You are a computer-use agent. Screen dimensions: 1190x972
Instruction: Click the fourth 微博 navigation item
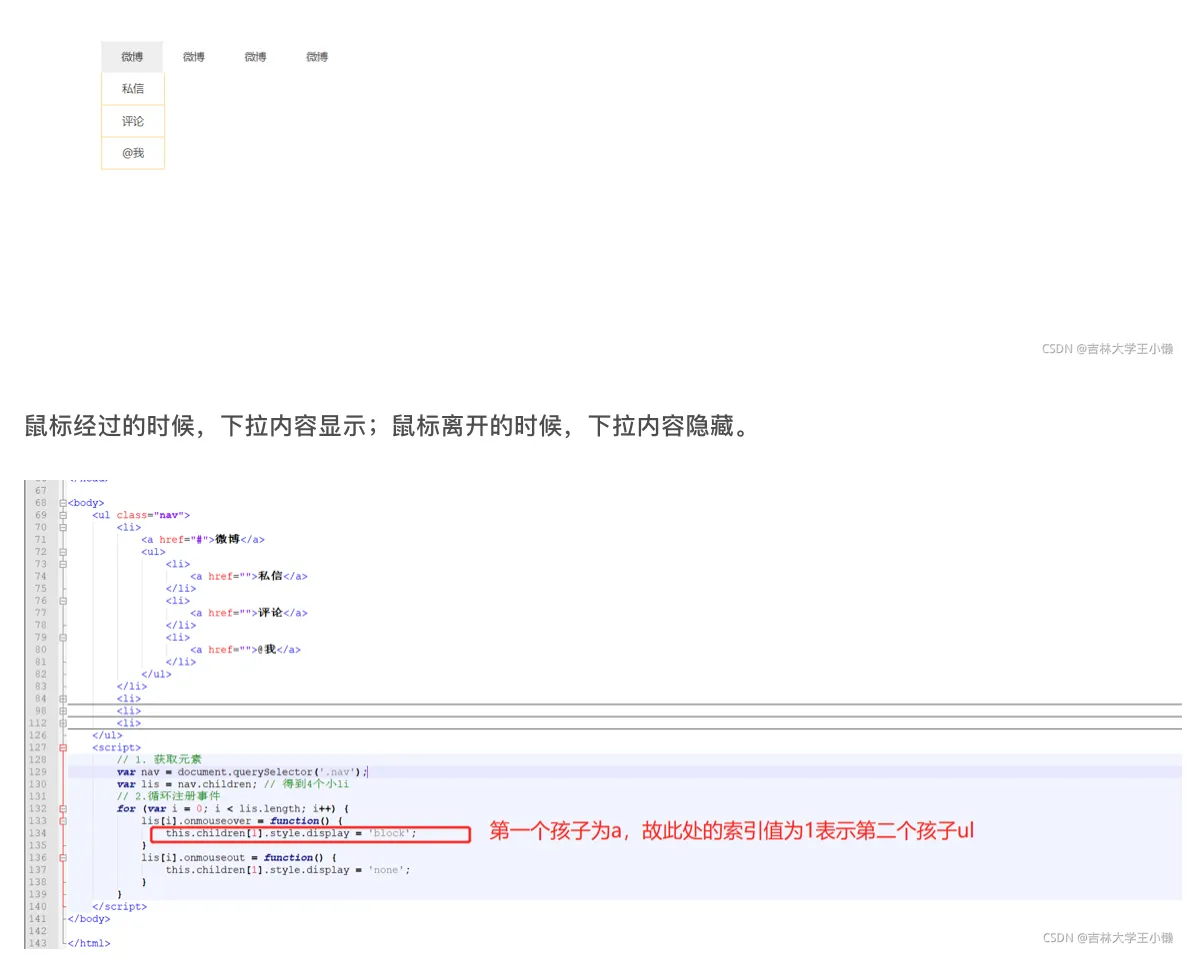tap(316, 57)
